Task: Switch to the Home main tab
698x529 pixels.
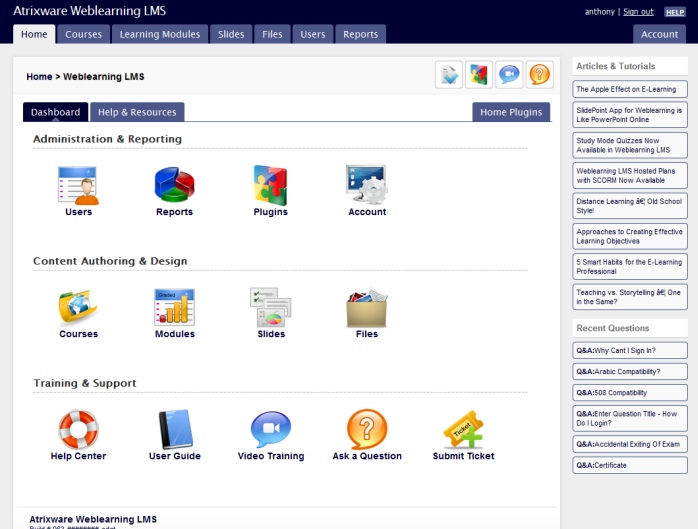Action: point(34,34)
